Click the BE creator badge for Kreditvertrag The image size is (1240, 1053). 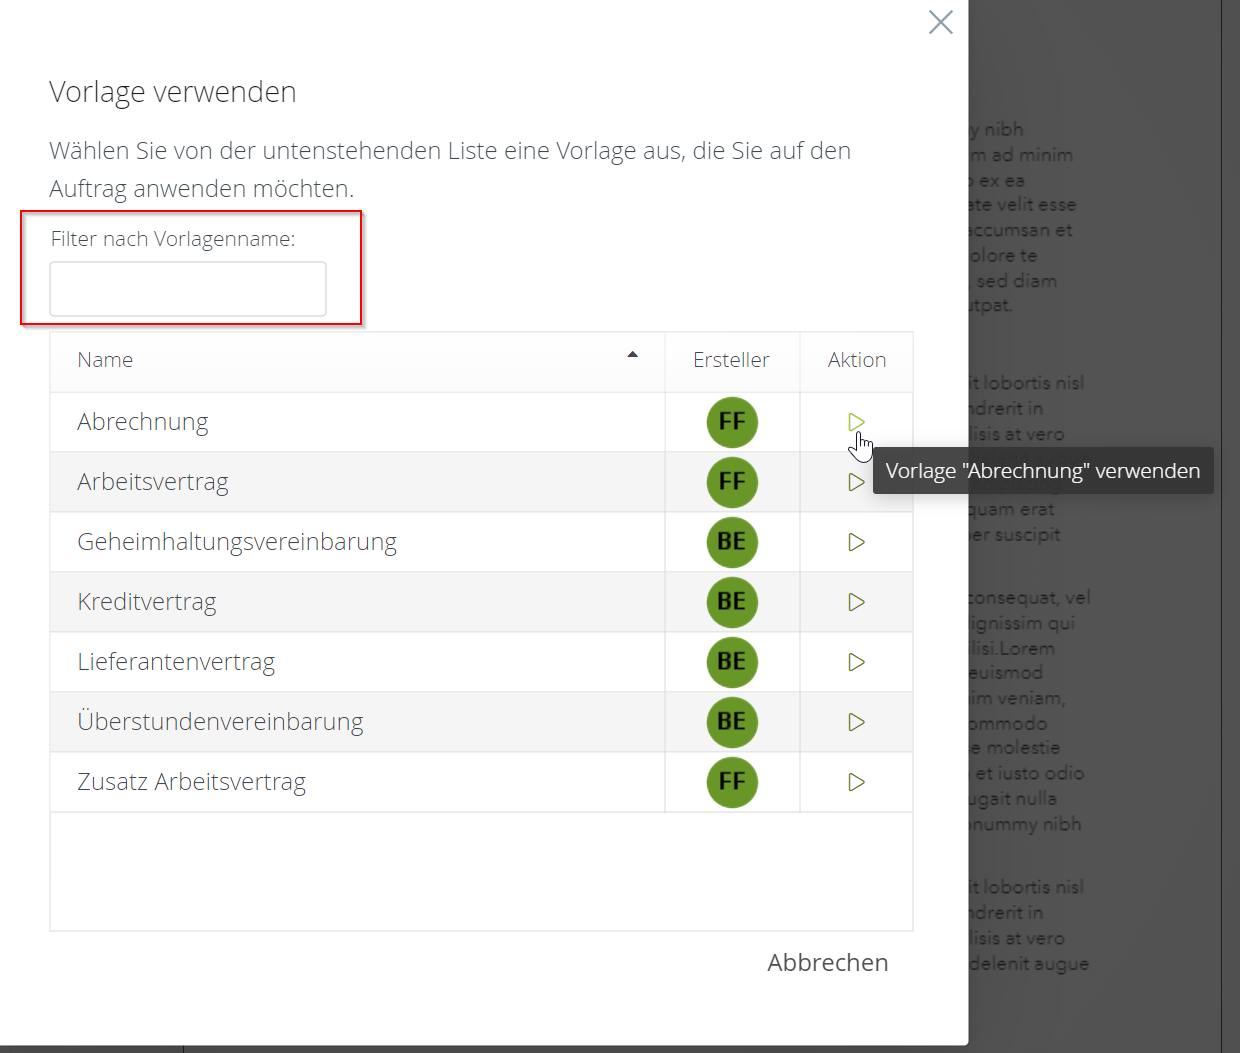(732, 602)
